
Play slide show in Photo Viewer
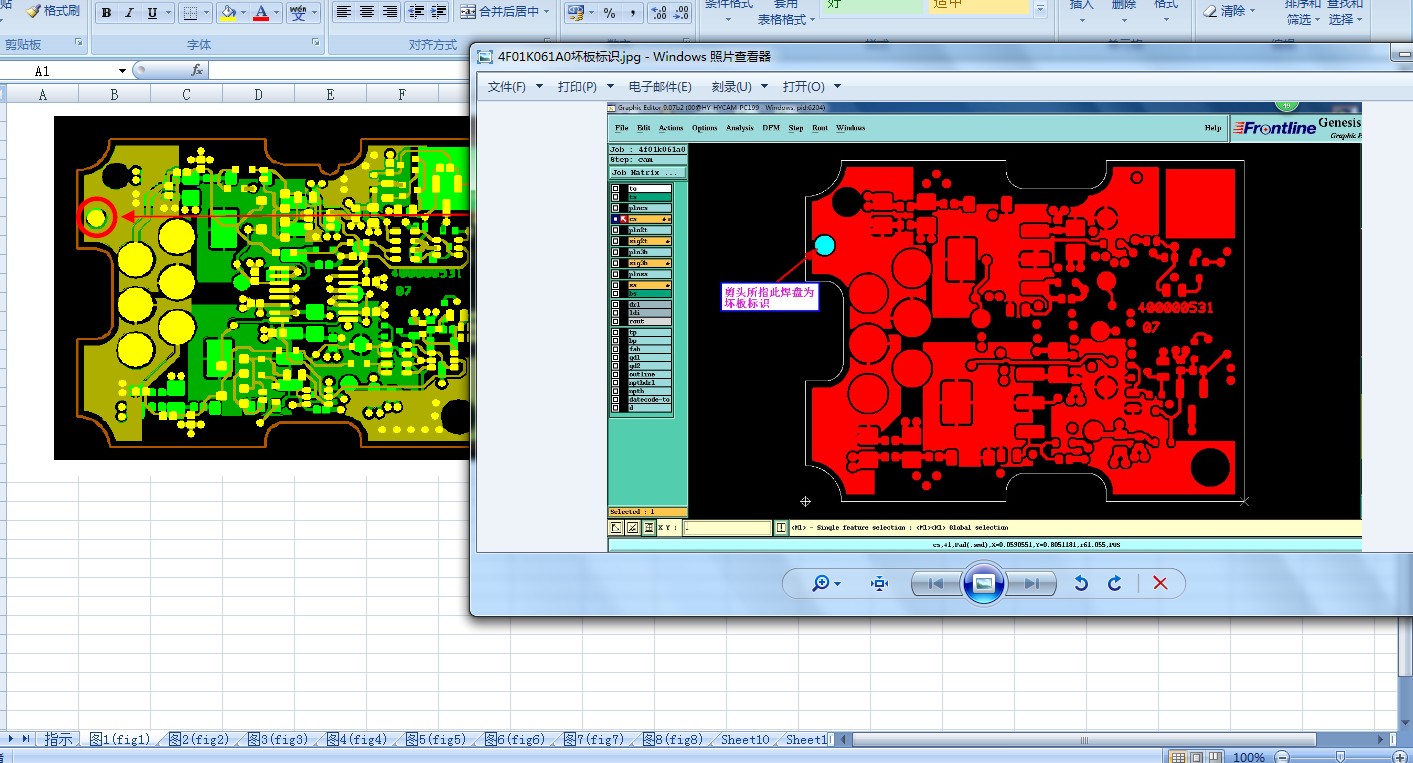point(984,583)
